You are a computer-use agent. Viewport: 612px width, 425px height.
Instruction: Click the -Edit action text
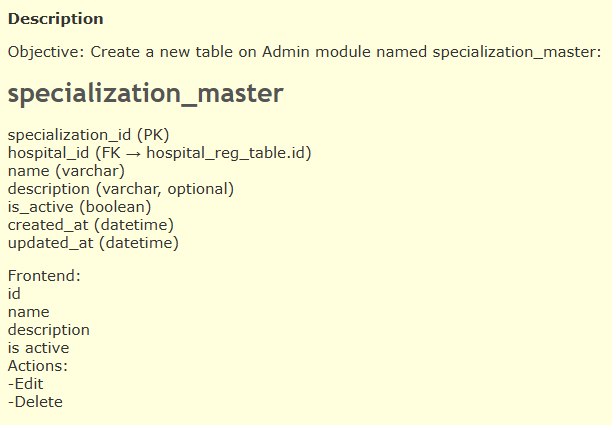[x=26, y=384]
